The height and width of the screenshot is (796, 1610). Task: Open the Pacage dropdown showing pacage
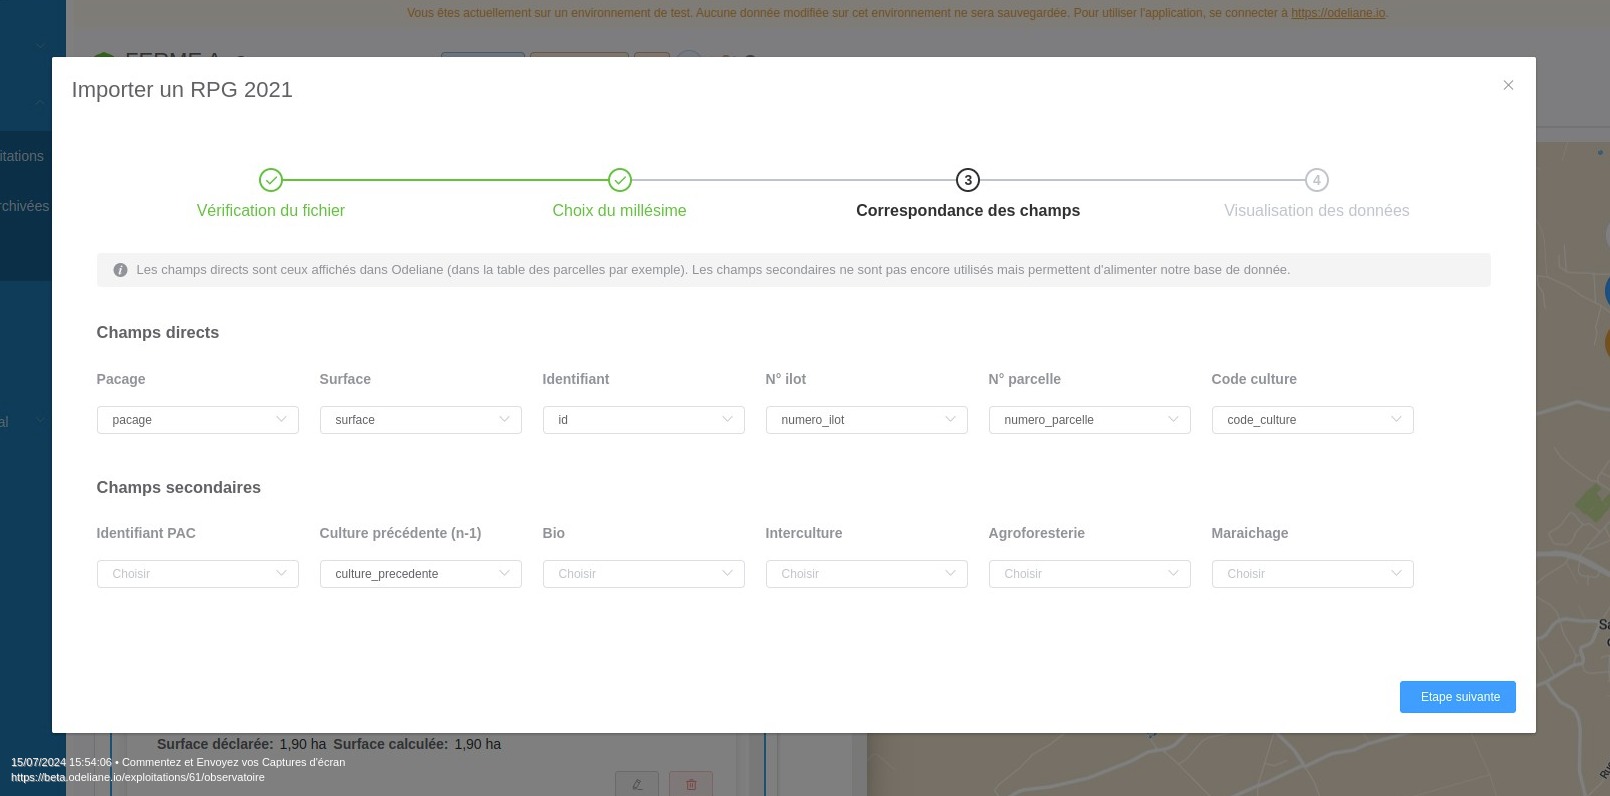pos(197,420)
